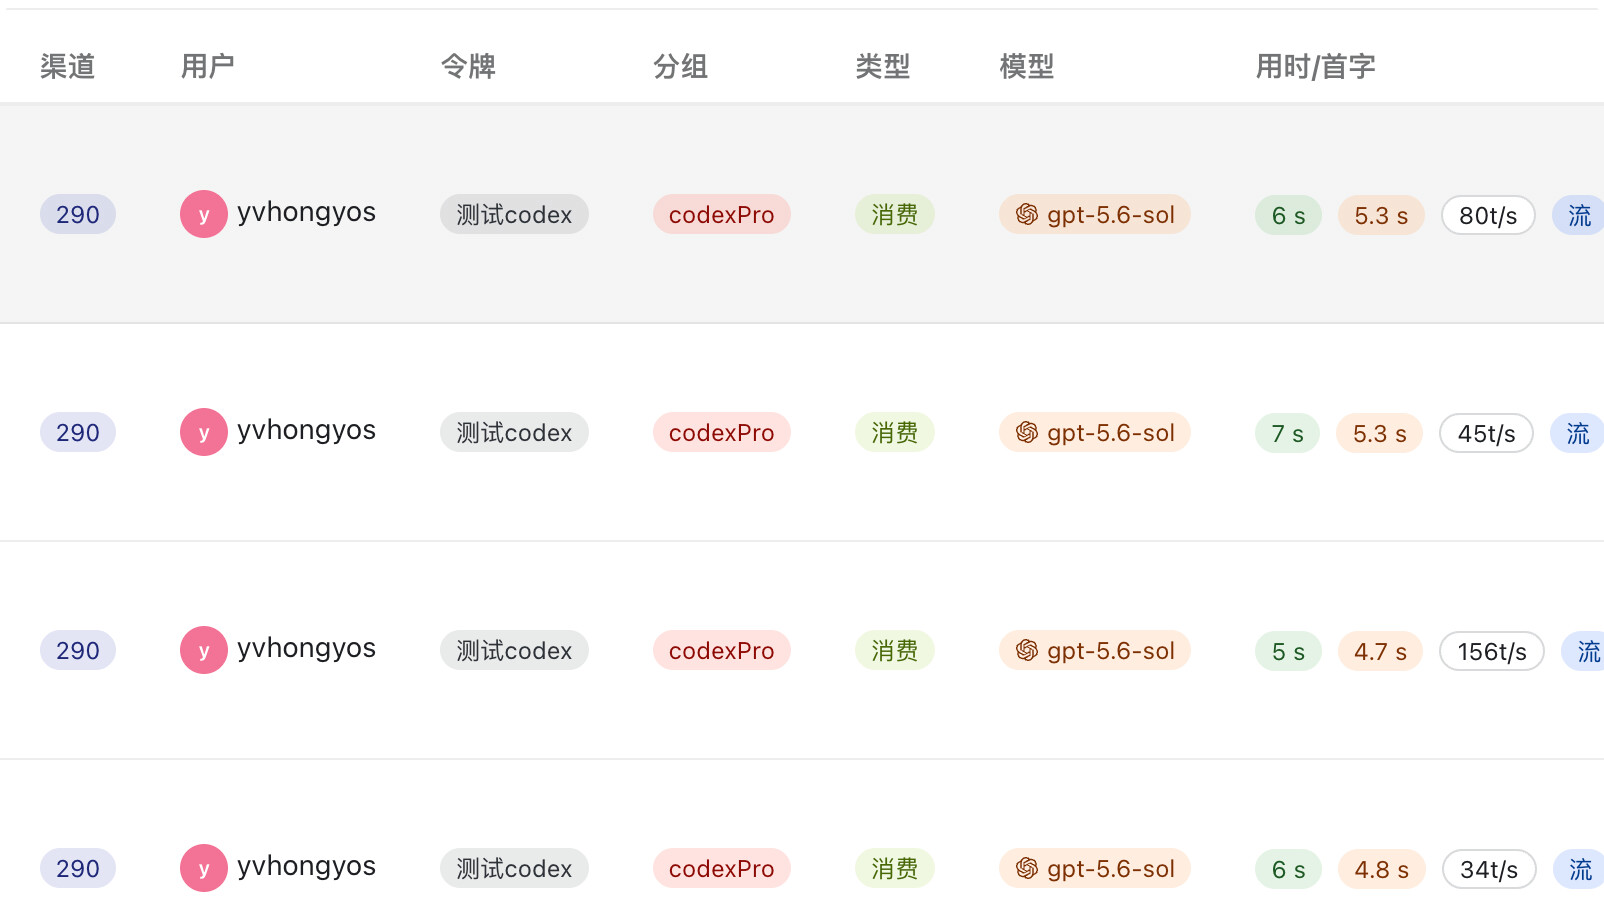Click the 消费 type tag in first row

click(895, 214)
